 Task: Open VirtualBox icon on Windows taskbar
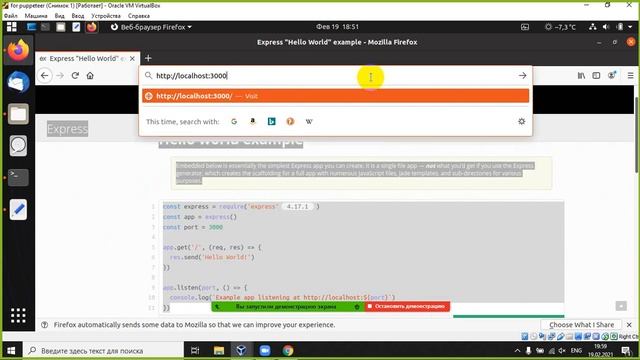[x=241, y=351]
